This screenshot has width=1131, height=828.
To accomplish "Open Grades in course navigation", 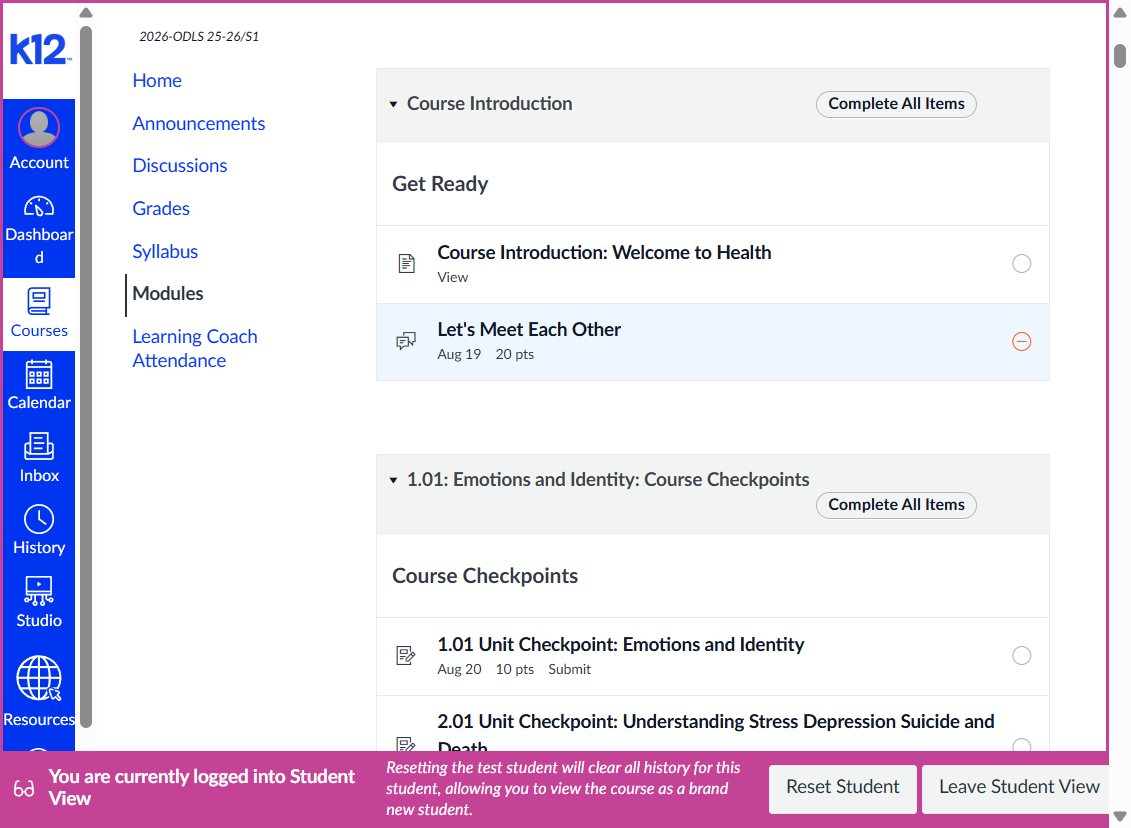I will pyautogui.click(x=161, y=208).
